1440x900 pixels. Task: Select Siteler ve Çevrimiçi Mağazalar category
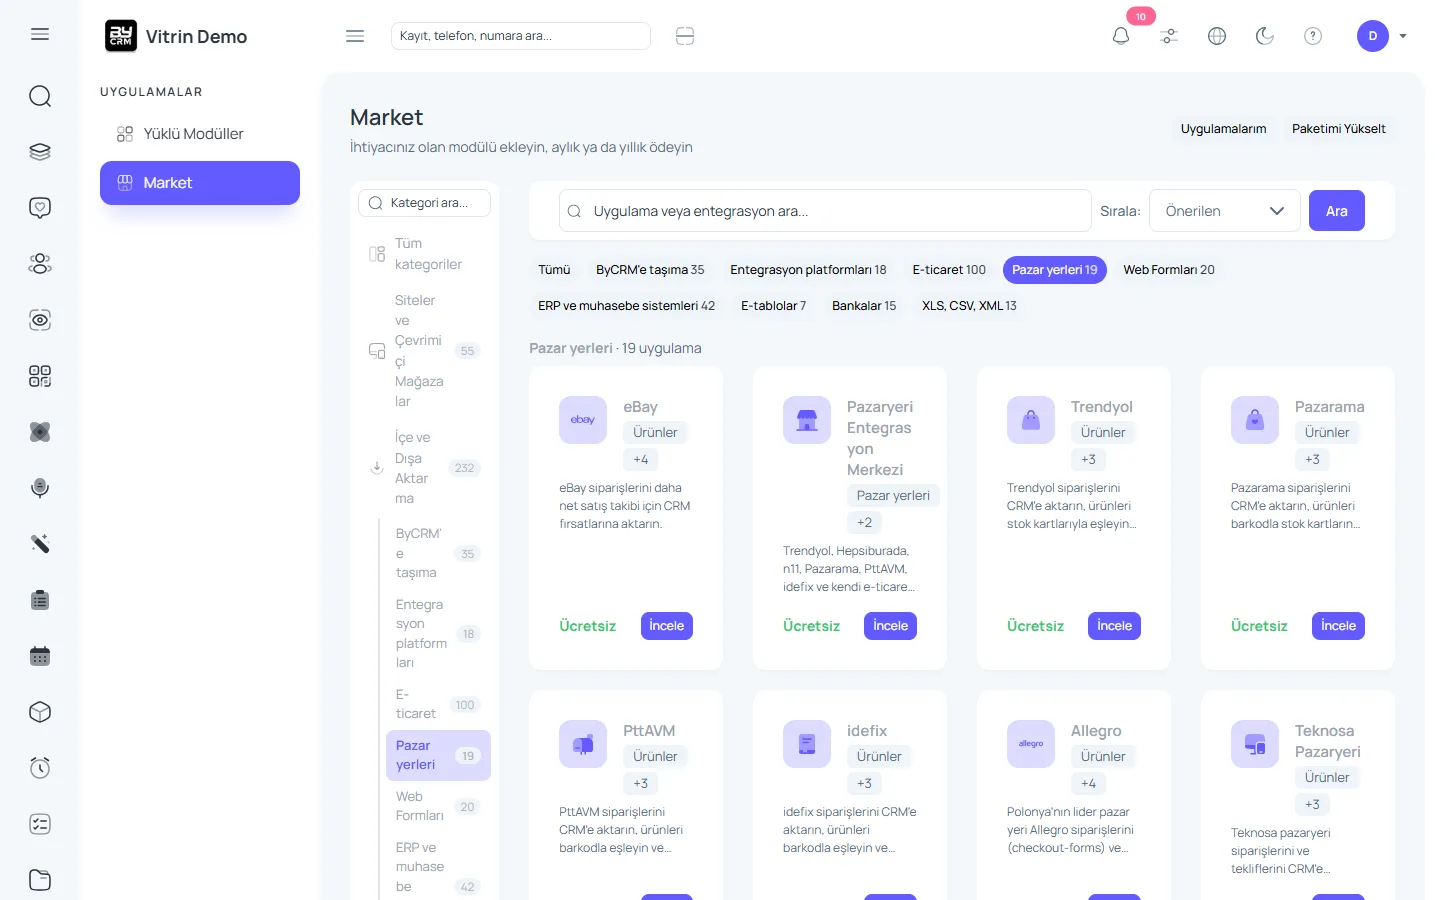tap(425, 351)
